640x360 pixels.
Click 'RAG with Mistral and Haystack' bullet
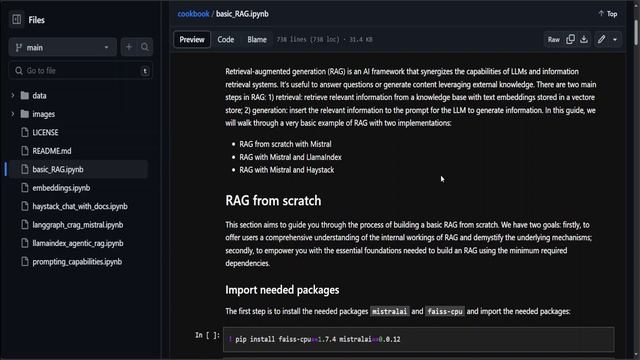pos(287,170)
